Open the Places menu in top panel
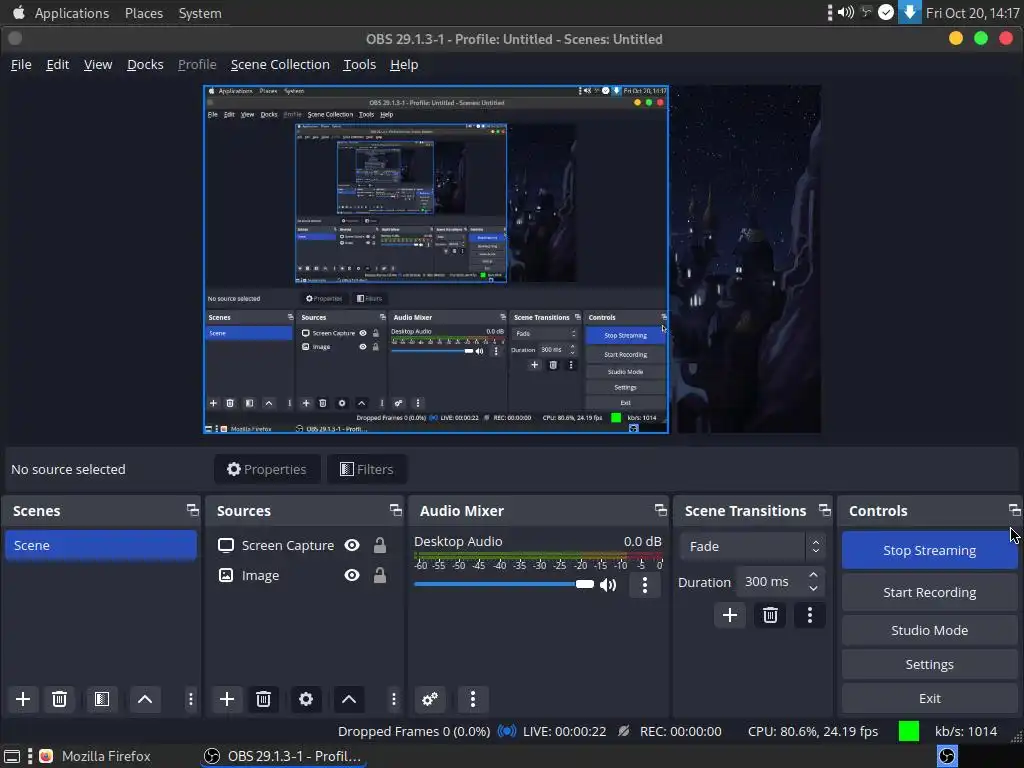 (x=144, y=13)
